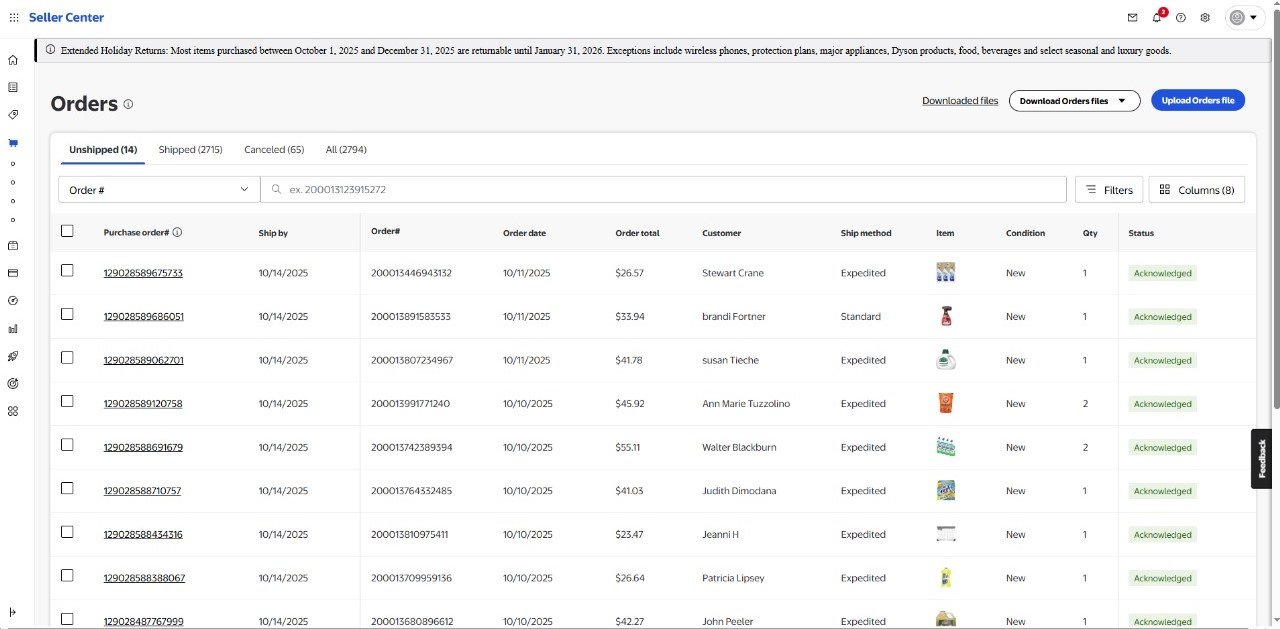Go to Home in the sidebar
Viewport: 1280px width, 629px height.
coord(13,60)
